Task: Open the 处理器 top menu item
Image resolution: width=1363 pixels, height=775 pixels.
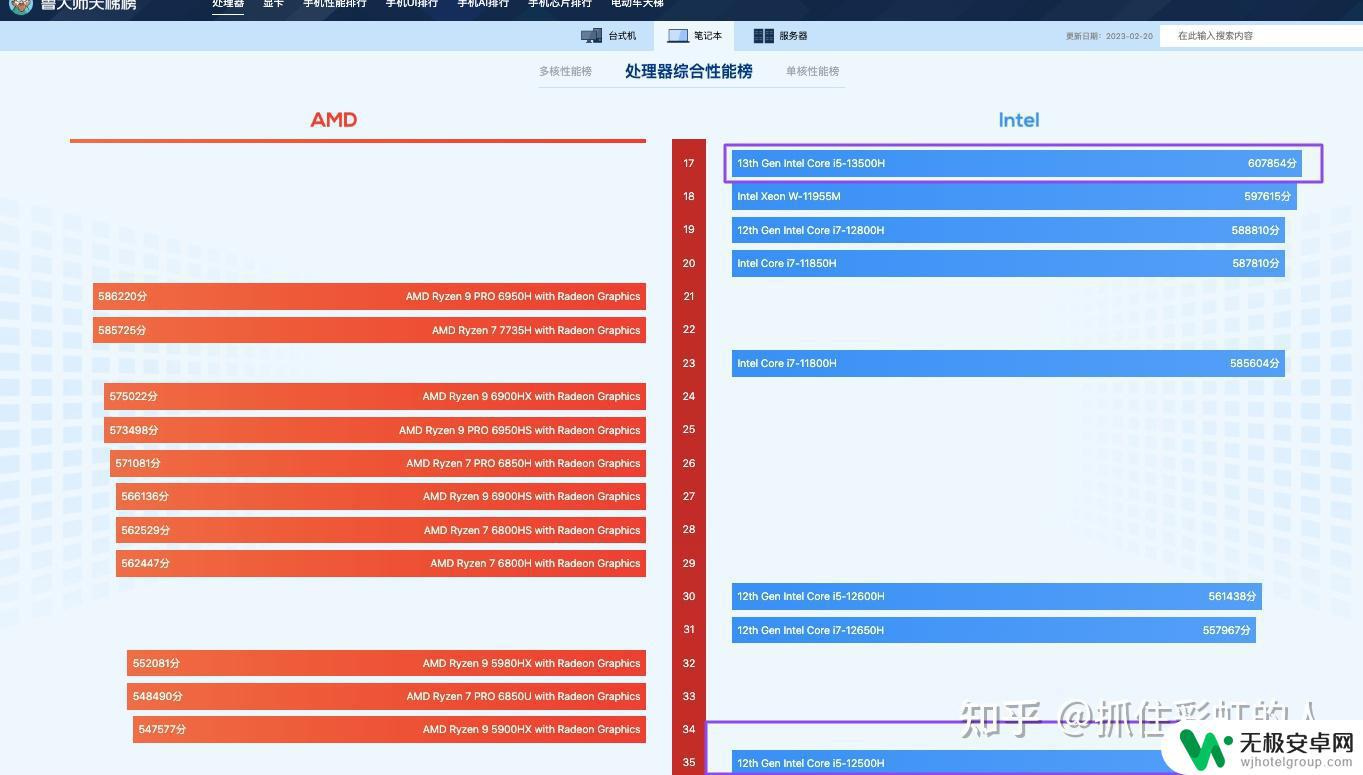Action: 228,4
